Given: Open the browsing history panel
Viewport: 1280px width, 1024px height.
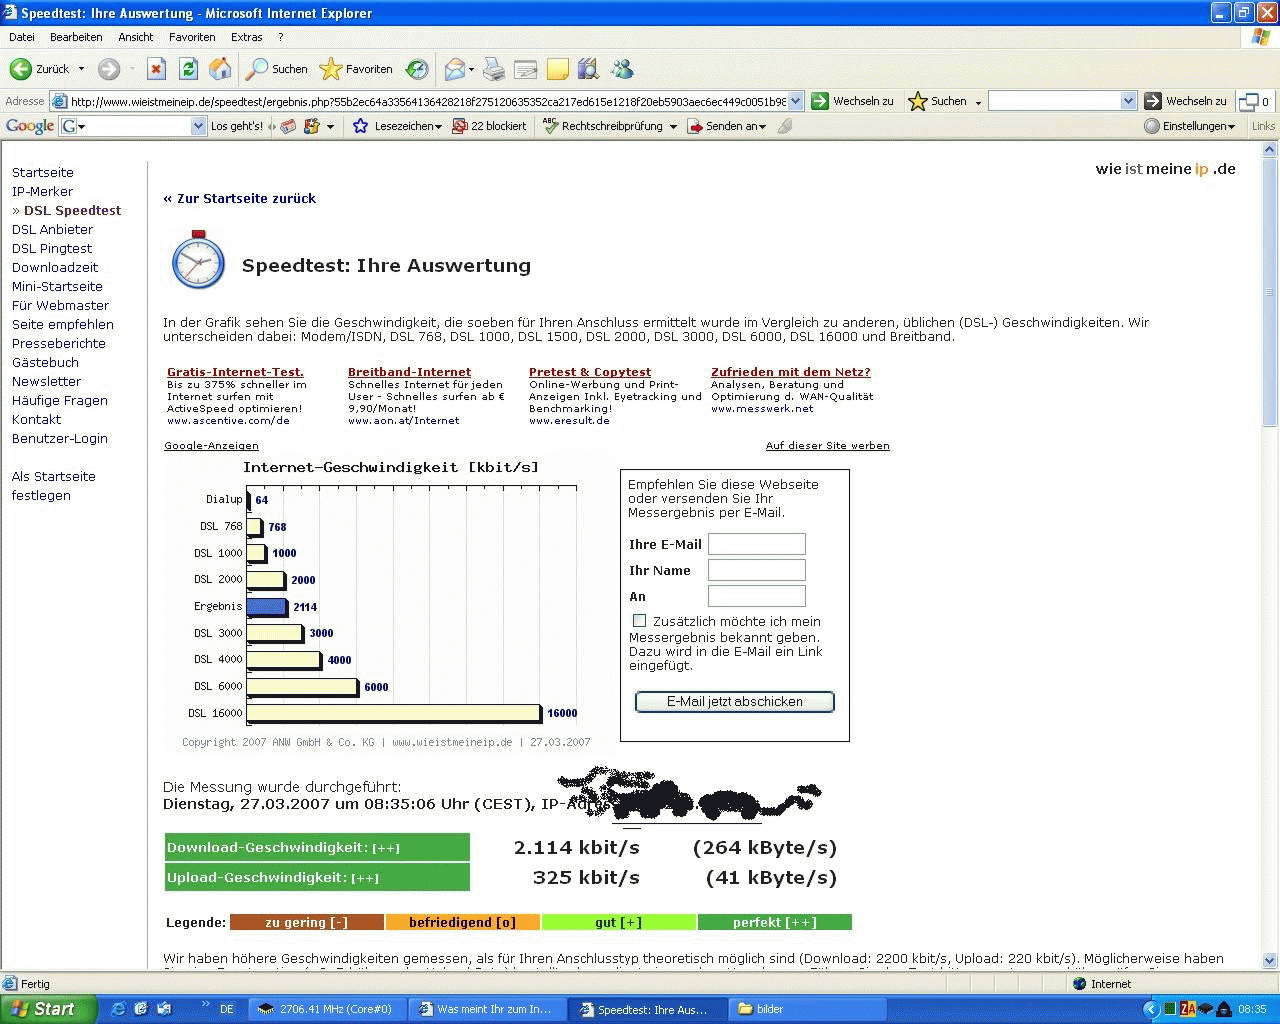Looking at the screenshot, I should coord(417,69).
